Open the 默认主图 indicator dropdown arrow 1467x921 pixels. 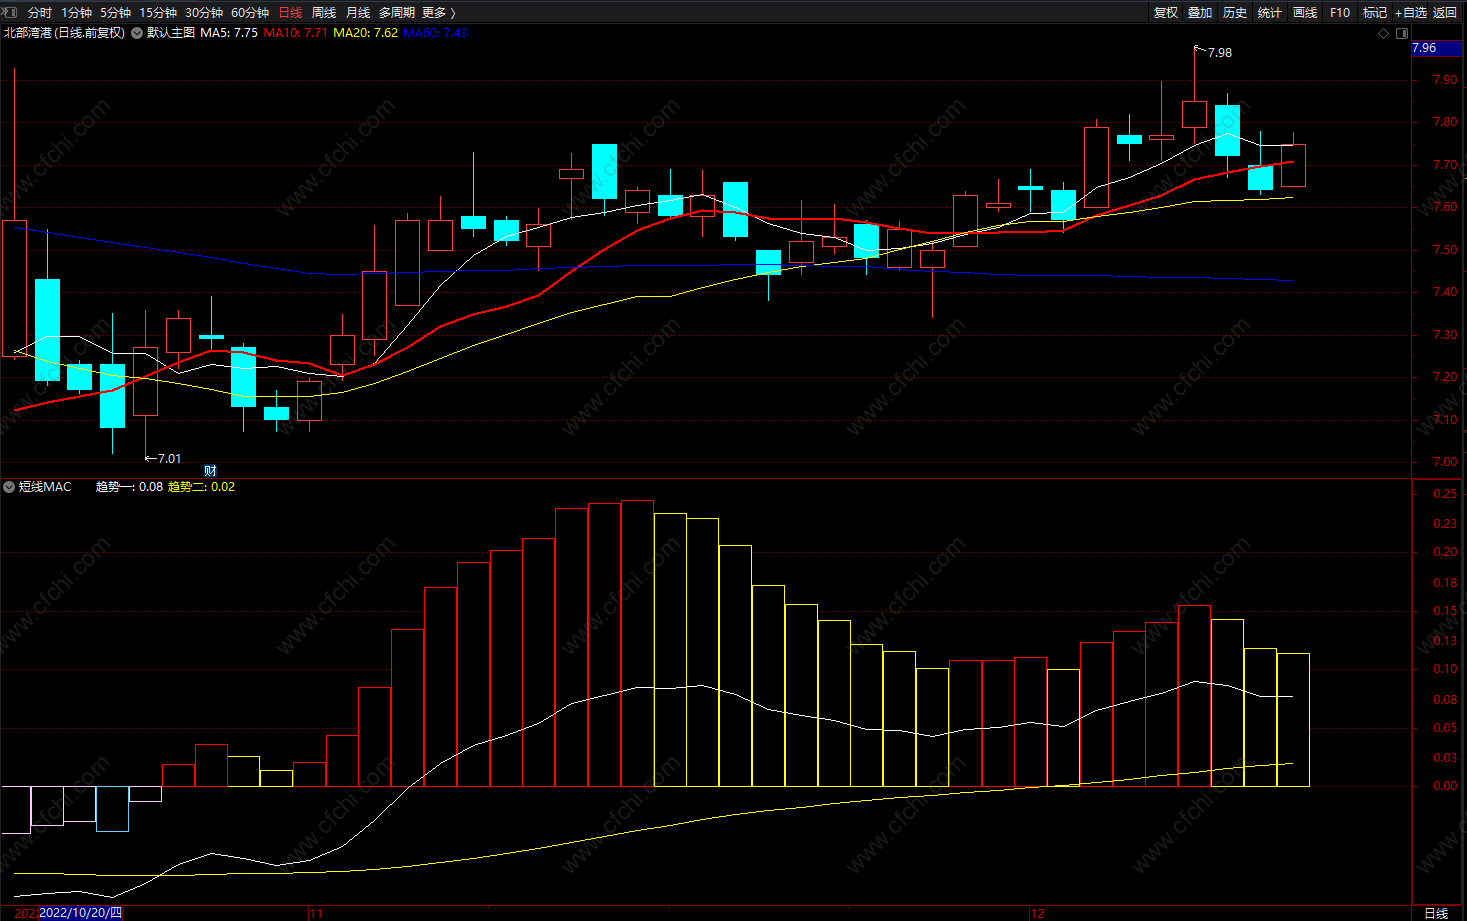coord(137,33)
